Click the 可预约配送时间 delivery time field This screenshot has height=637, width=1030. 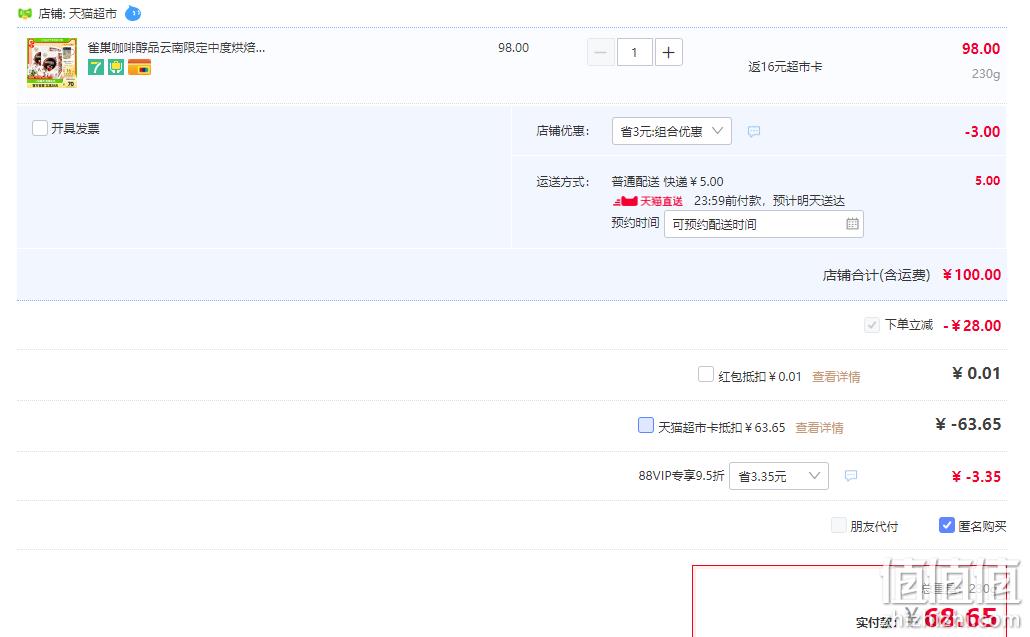pos(763,224)
